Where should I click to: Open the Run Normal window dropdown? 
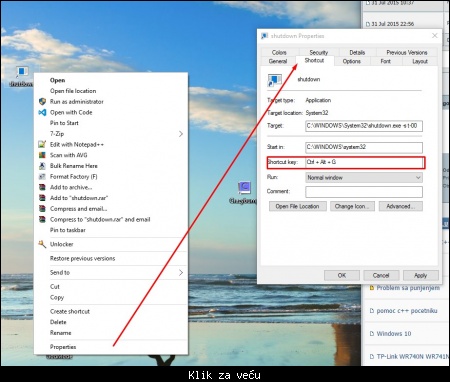point(364,178)
